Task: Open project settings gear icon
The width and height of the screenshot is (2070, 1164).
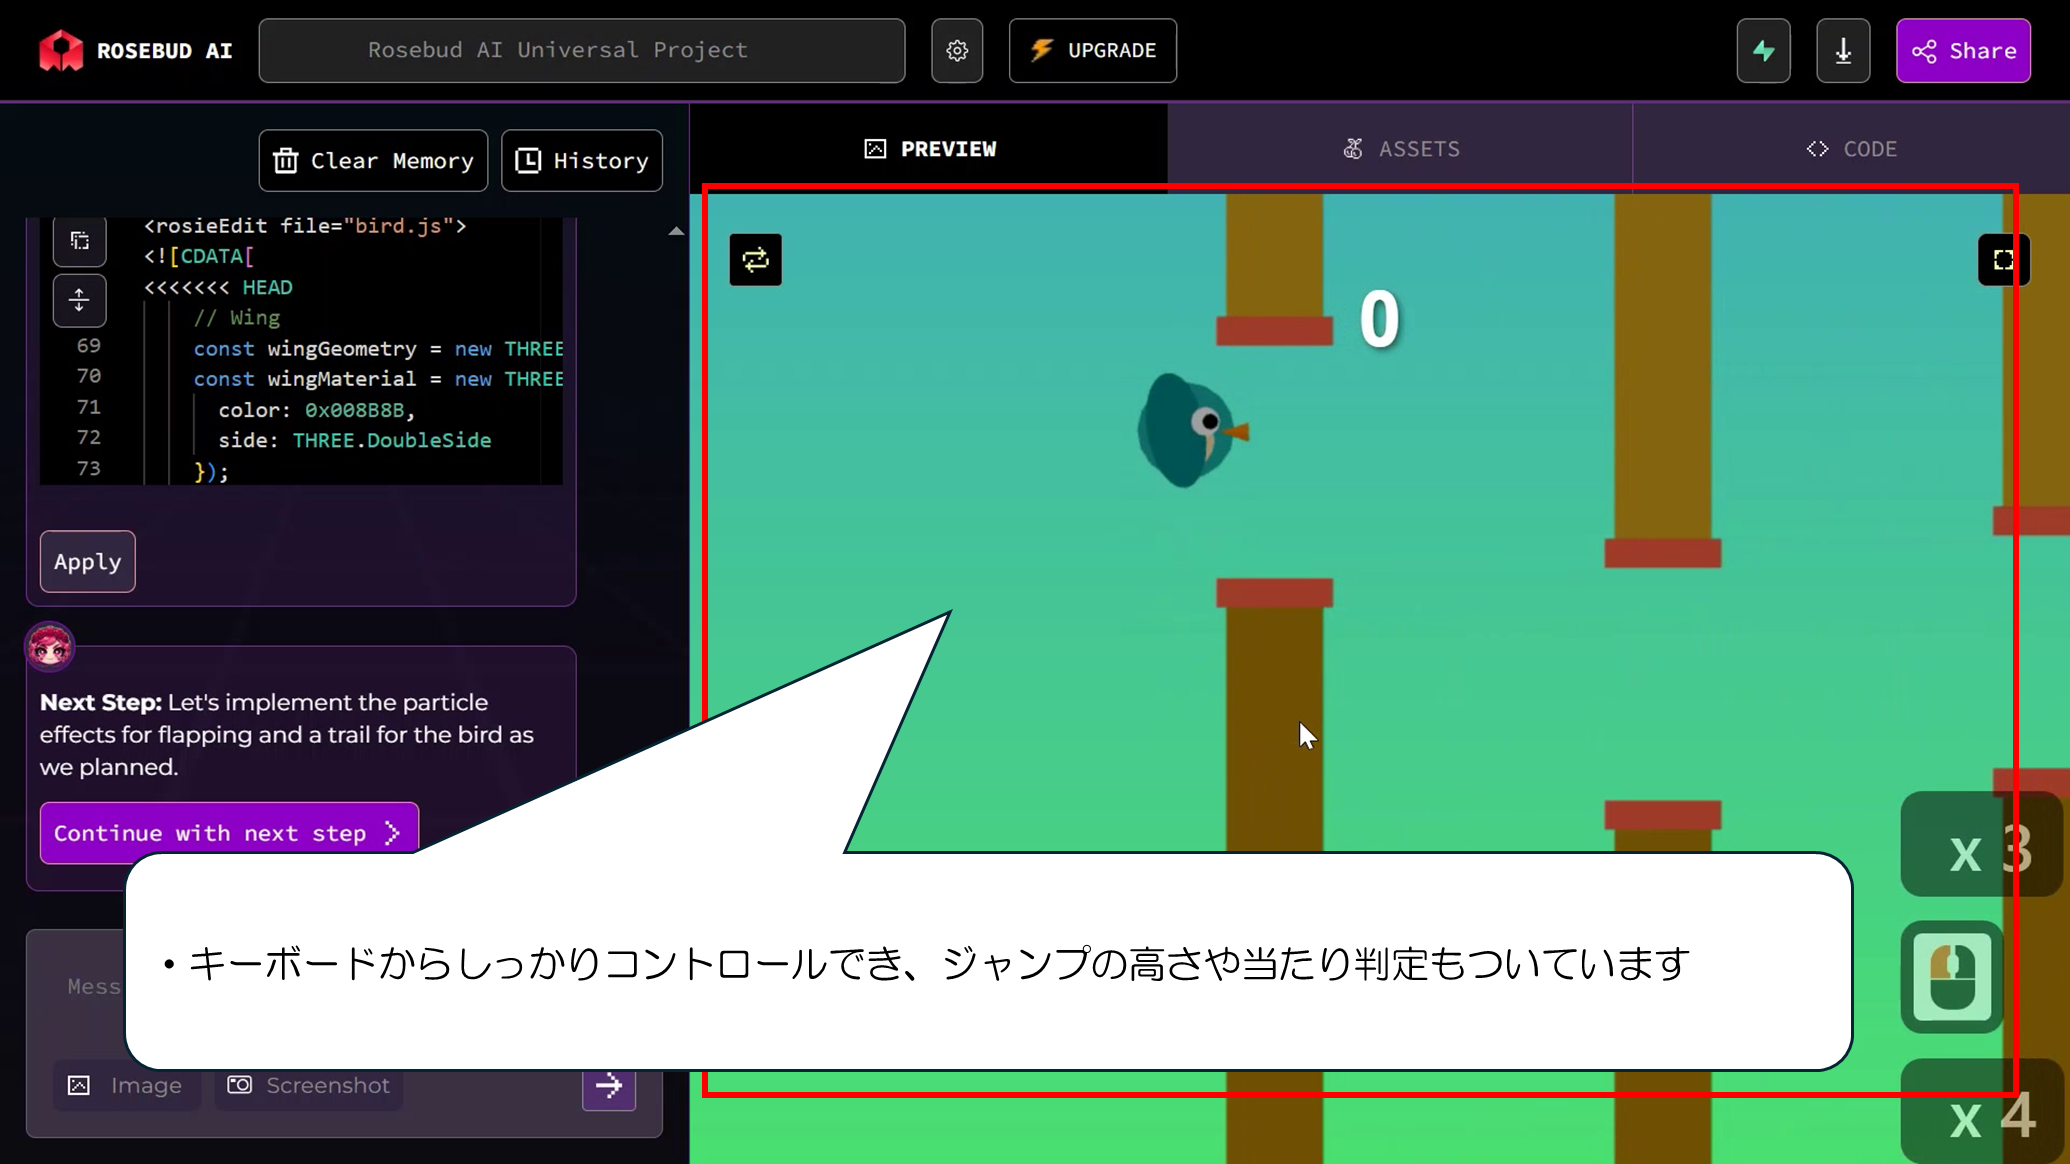Action: click(x=957, y=50)
